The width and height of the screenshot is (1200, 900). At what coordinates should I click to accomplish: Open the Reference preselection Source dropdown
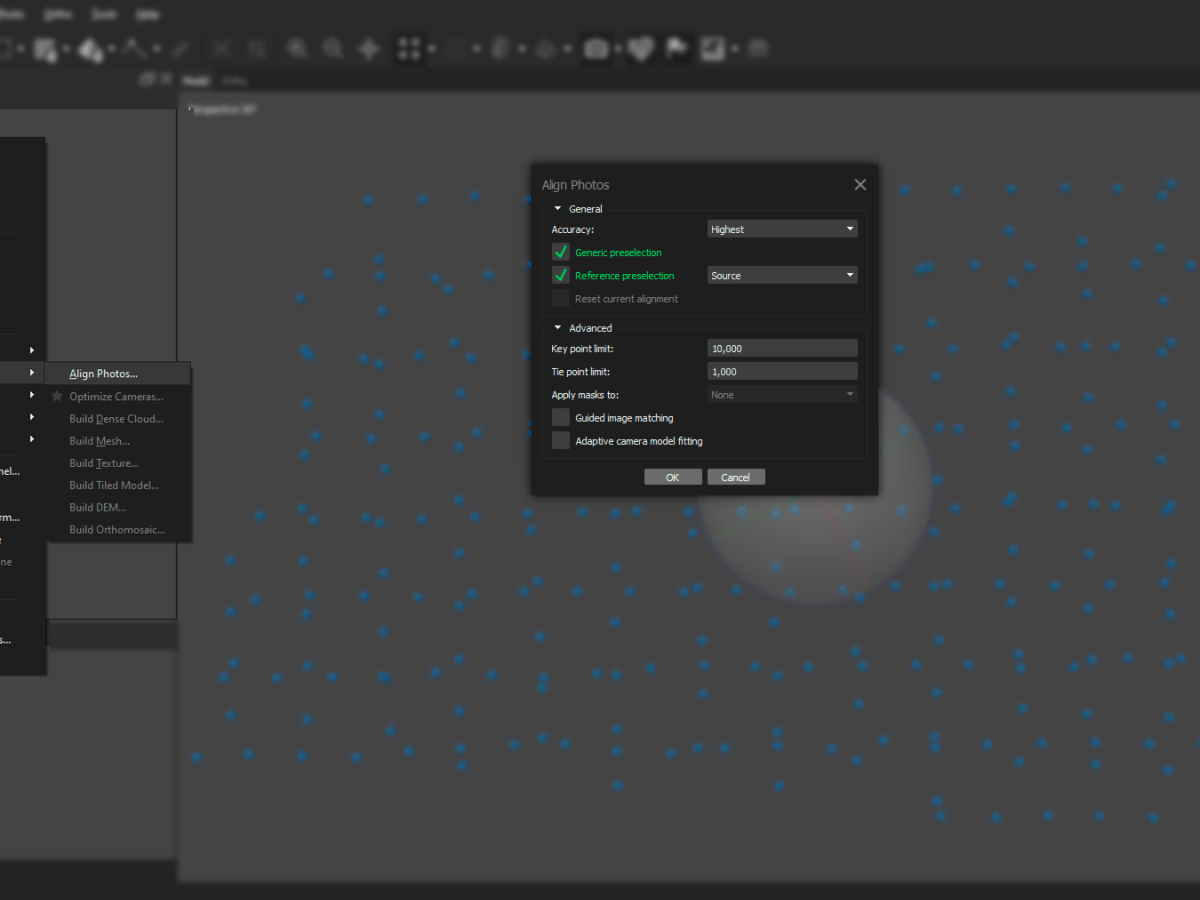click(x=782, y=275)
